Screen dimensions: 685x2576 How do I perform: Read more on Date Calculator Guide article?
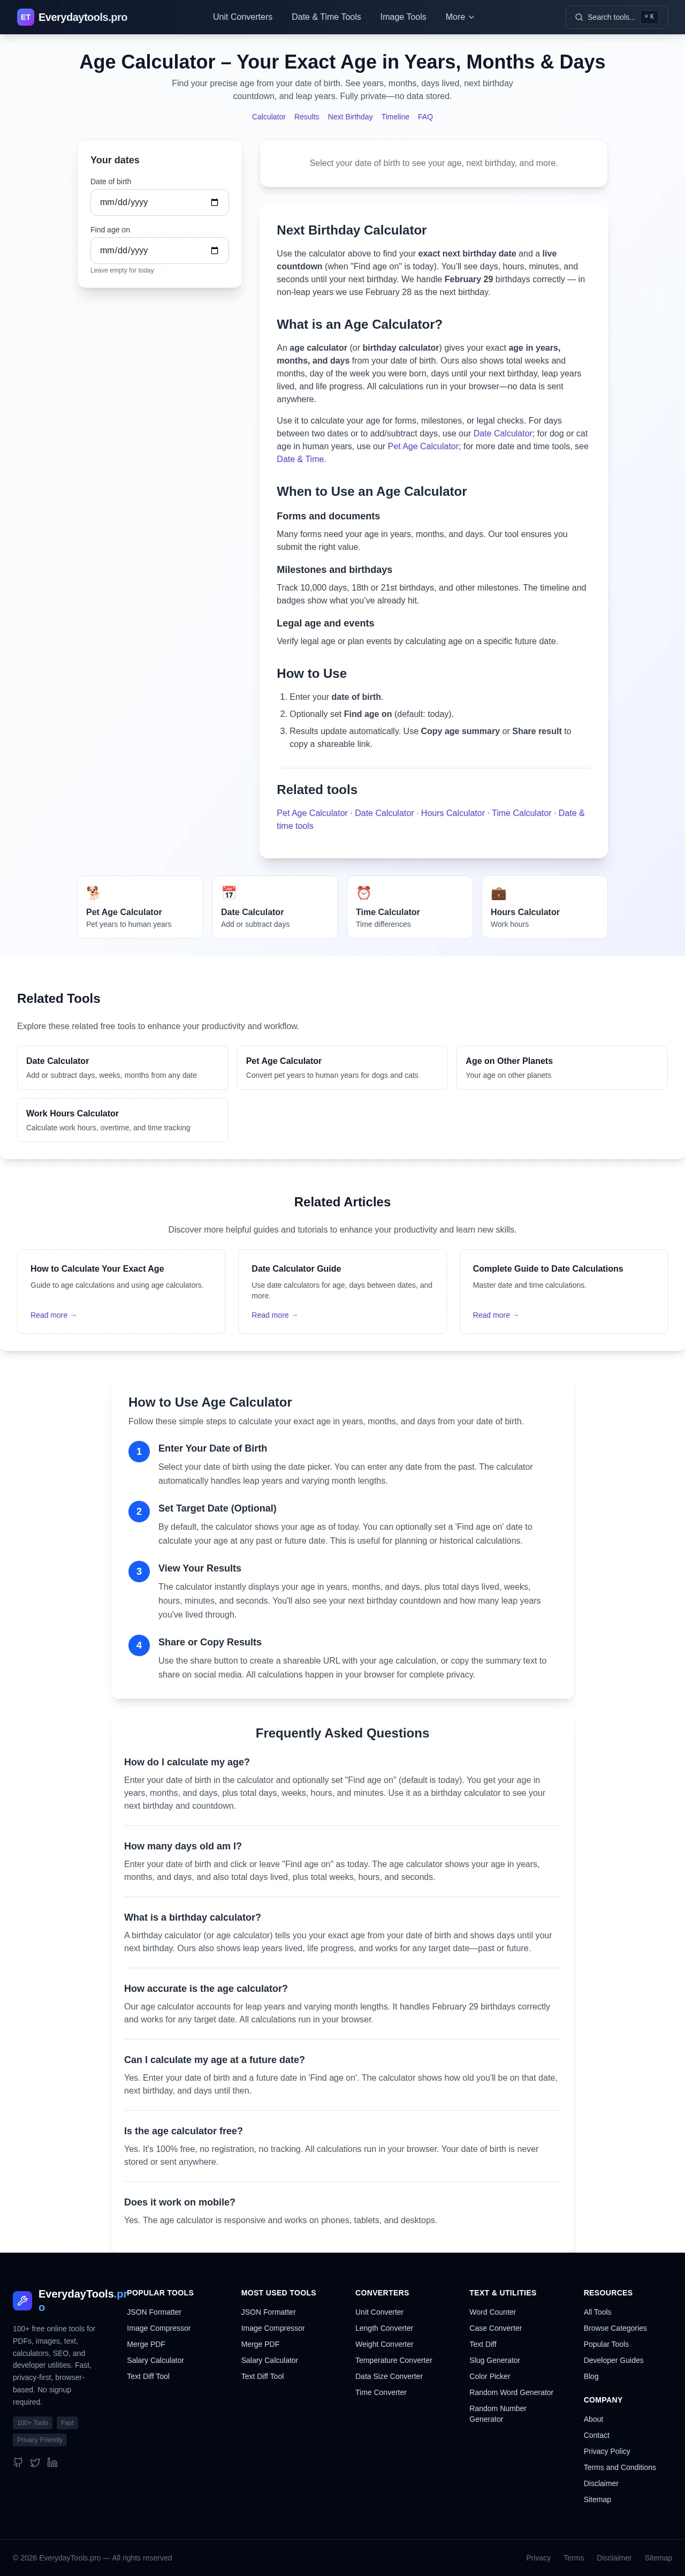(x=274, y=1315)
